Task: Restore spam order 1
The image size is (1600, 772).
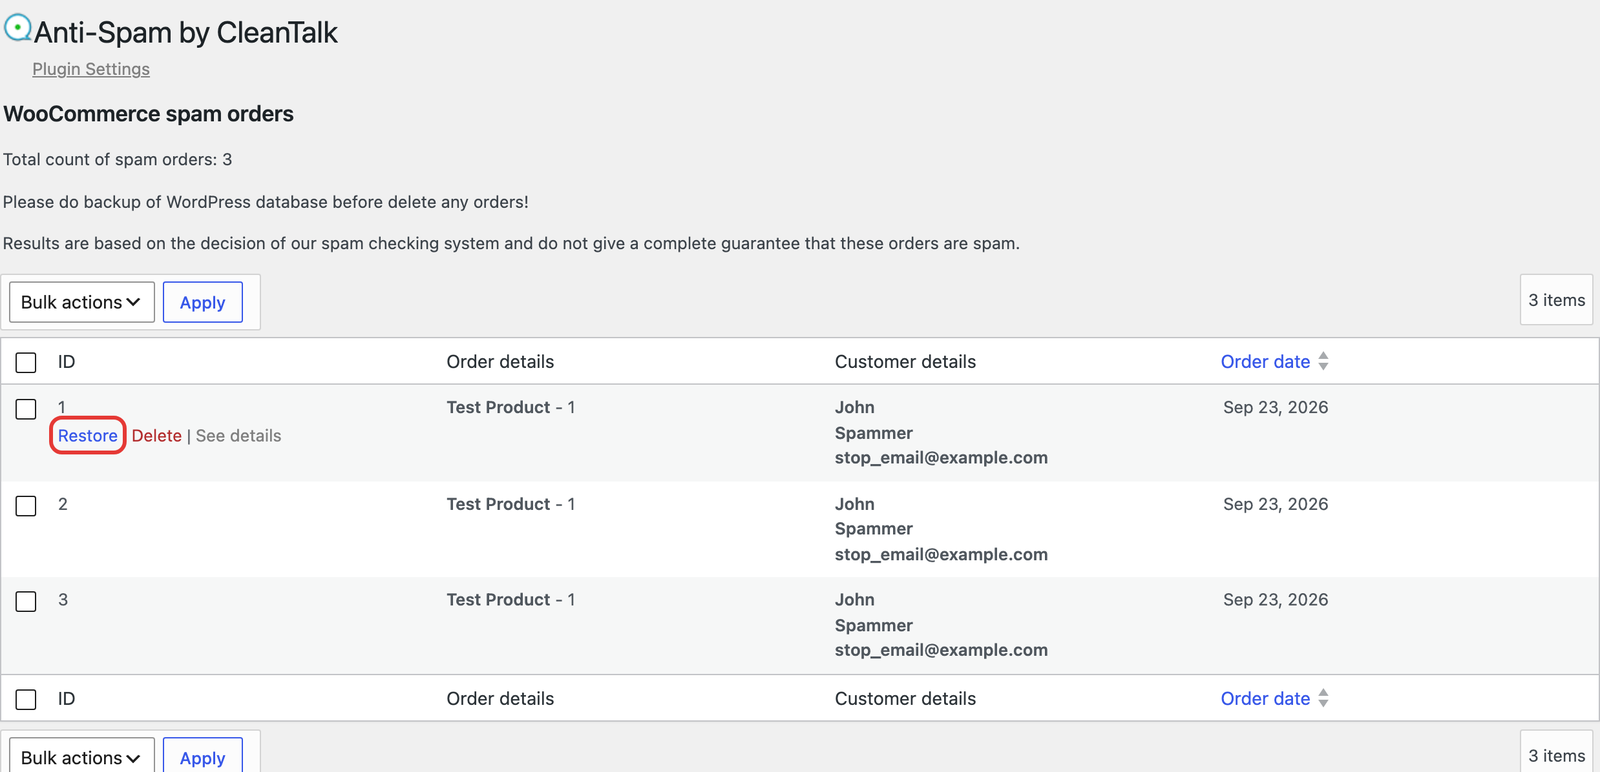Action: point(88,436)
